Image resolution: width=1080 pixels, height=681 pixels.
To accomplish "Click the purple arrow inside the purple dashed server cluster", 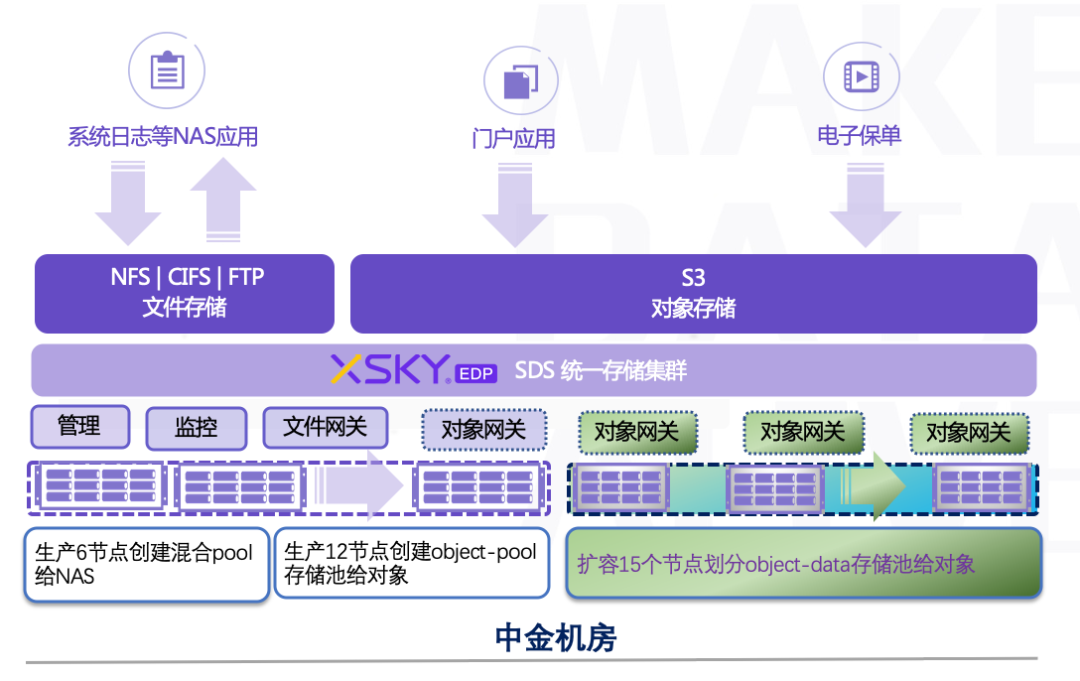I will 358,485.
